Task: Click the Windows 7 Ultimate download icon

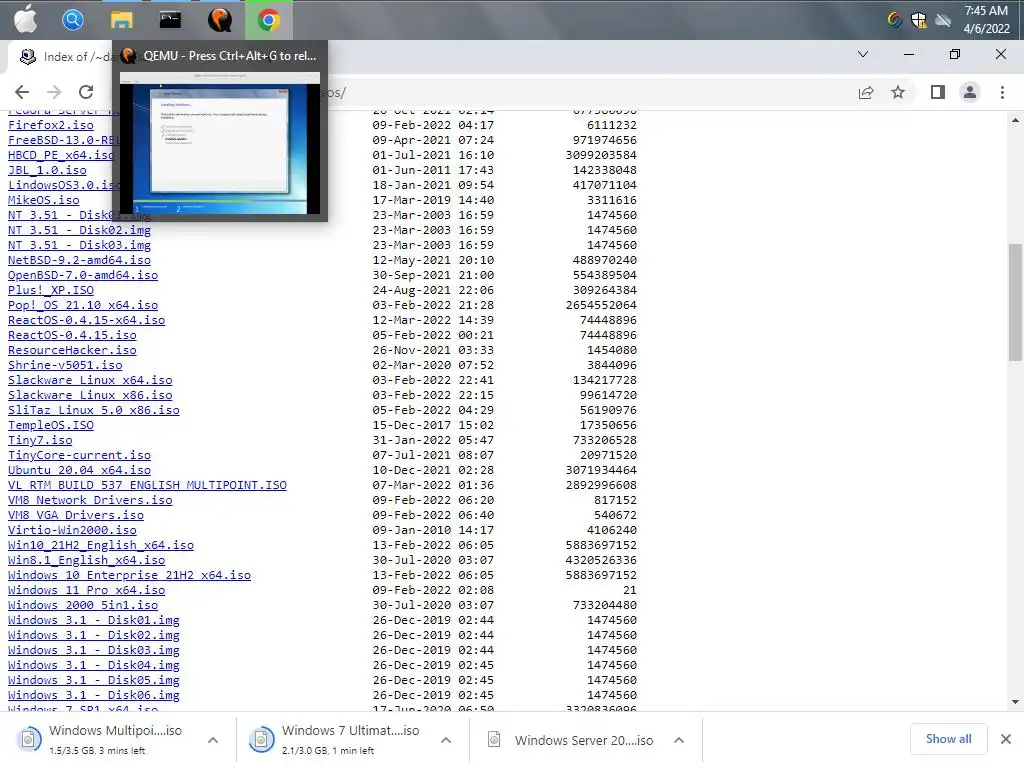Action: 261,739
